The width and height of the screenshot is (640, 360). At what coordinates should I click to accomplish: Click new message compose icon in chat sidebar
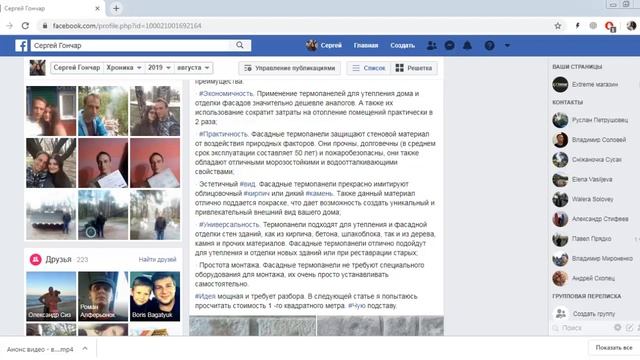coord(629,327)
